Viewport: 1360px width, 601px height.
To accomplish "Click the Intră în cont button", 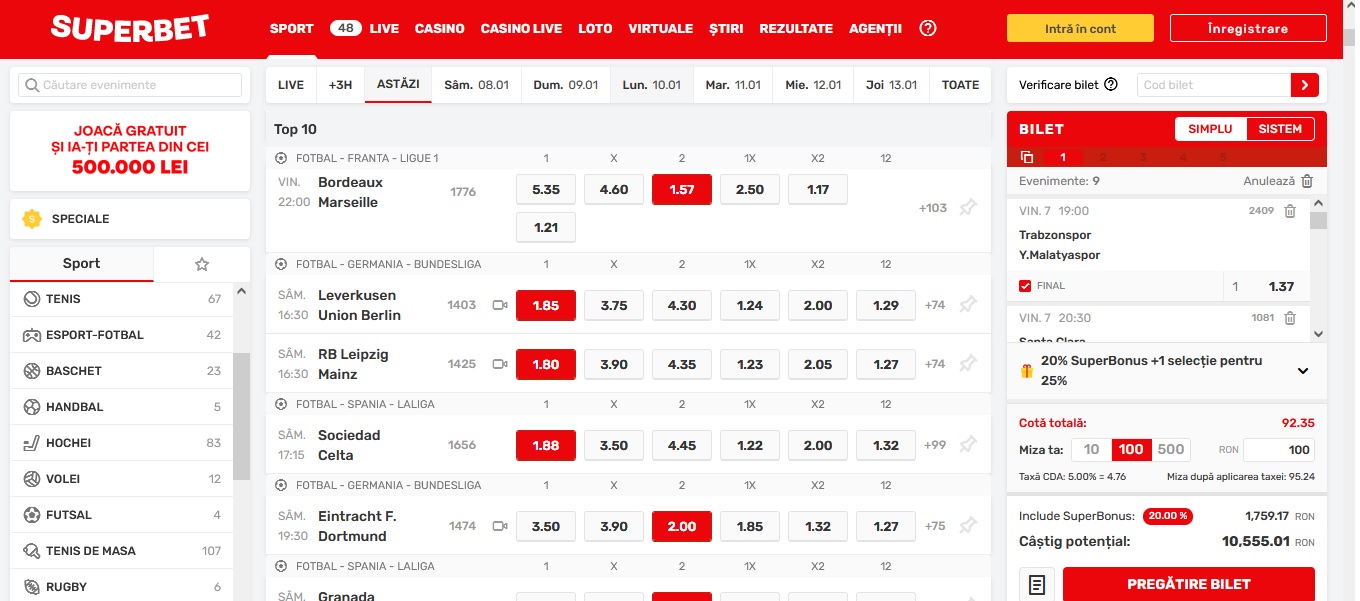I will point(1080,28).
